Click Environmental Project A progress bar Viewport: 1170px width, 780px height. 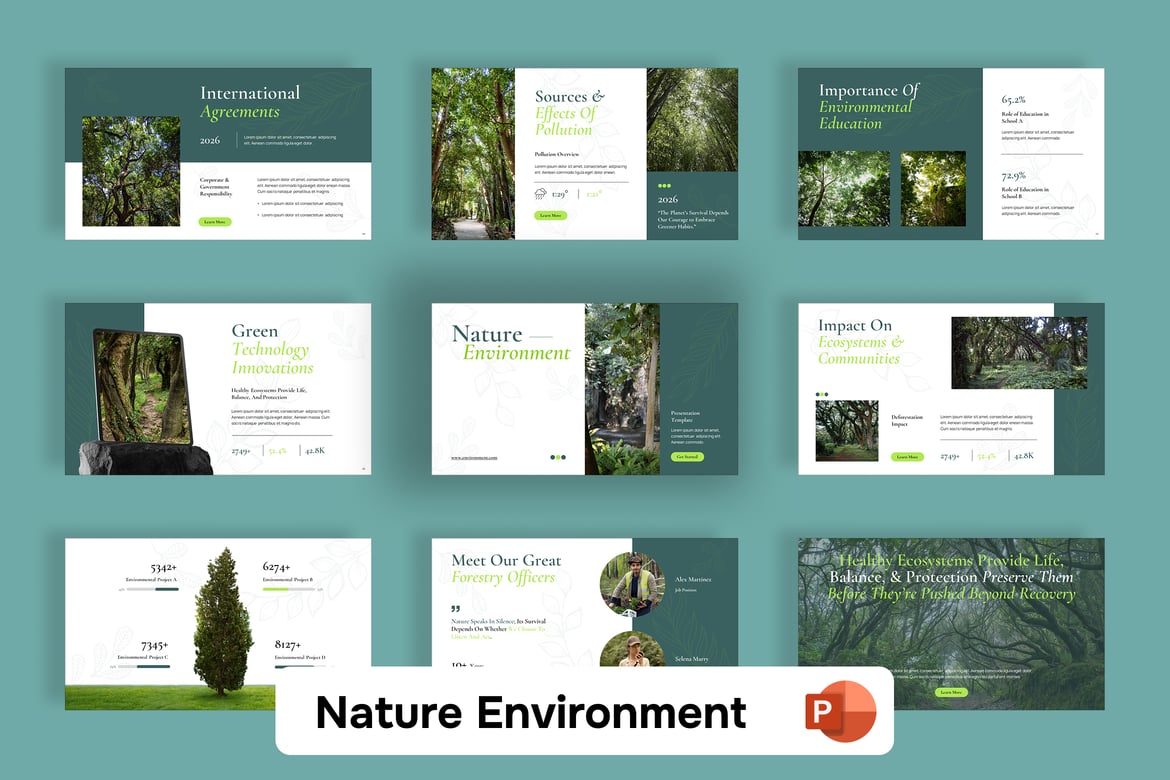point(152,589)
